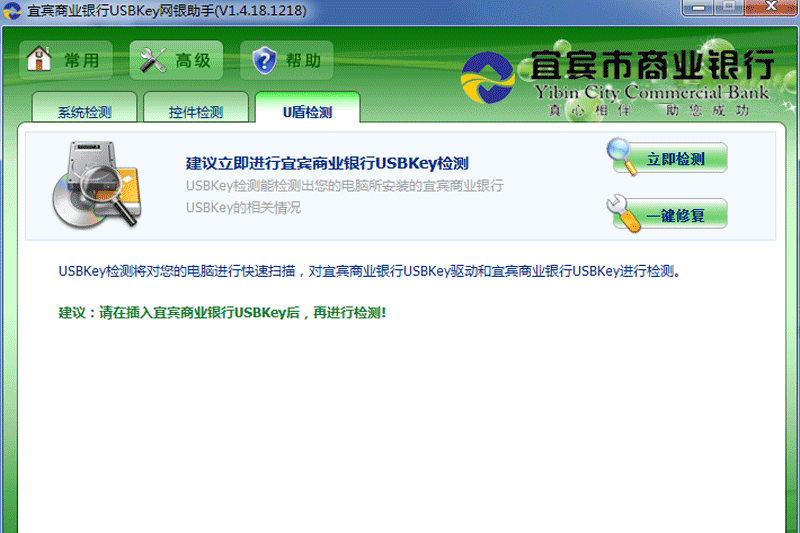Screen dimensions: 800x533
Task: Select the U盾检测 tab
Action: pyautogui.click(x=308, y=108)
